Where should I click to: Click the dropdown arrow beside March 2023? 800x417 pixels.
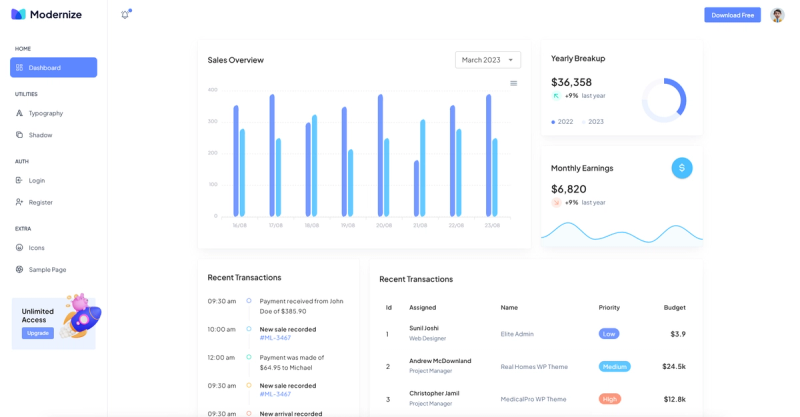pos(510,60)
